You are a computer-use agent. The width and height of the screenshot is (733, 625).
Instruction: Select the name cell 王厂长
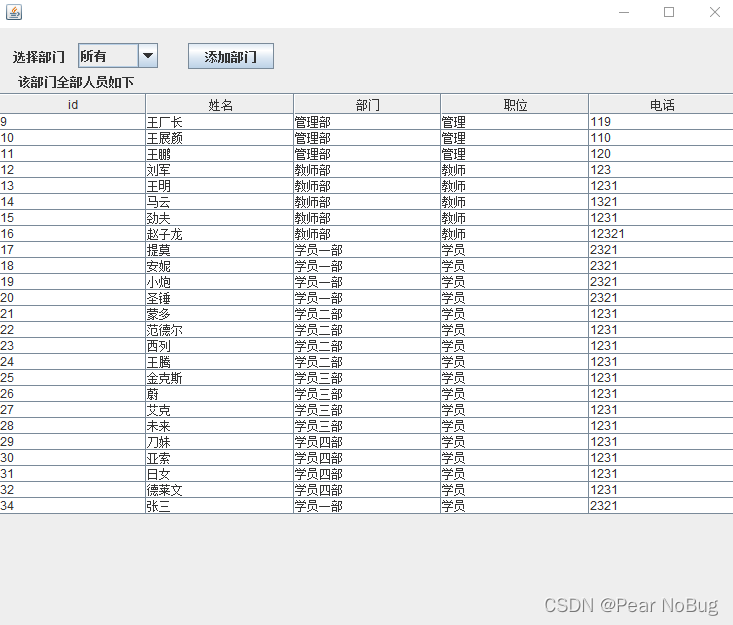(220, 122)
